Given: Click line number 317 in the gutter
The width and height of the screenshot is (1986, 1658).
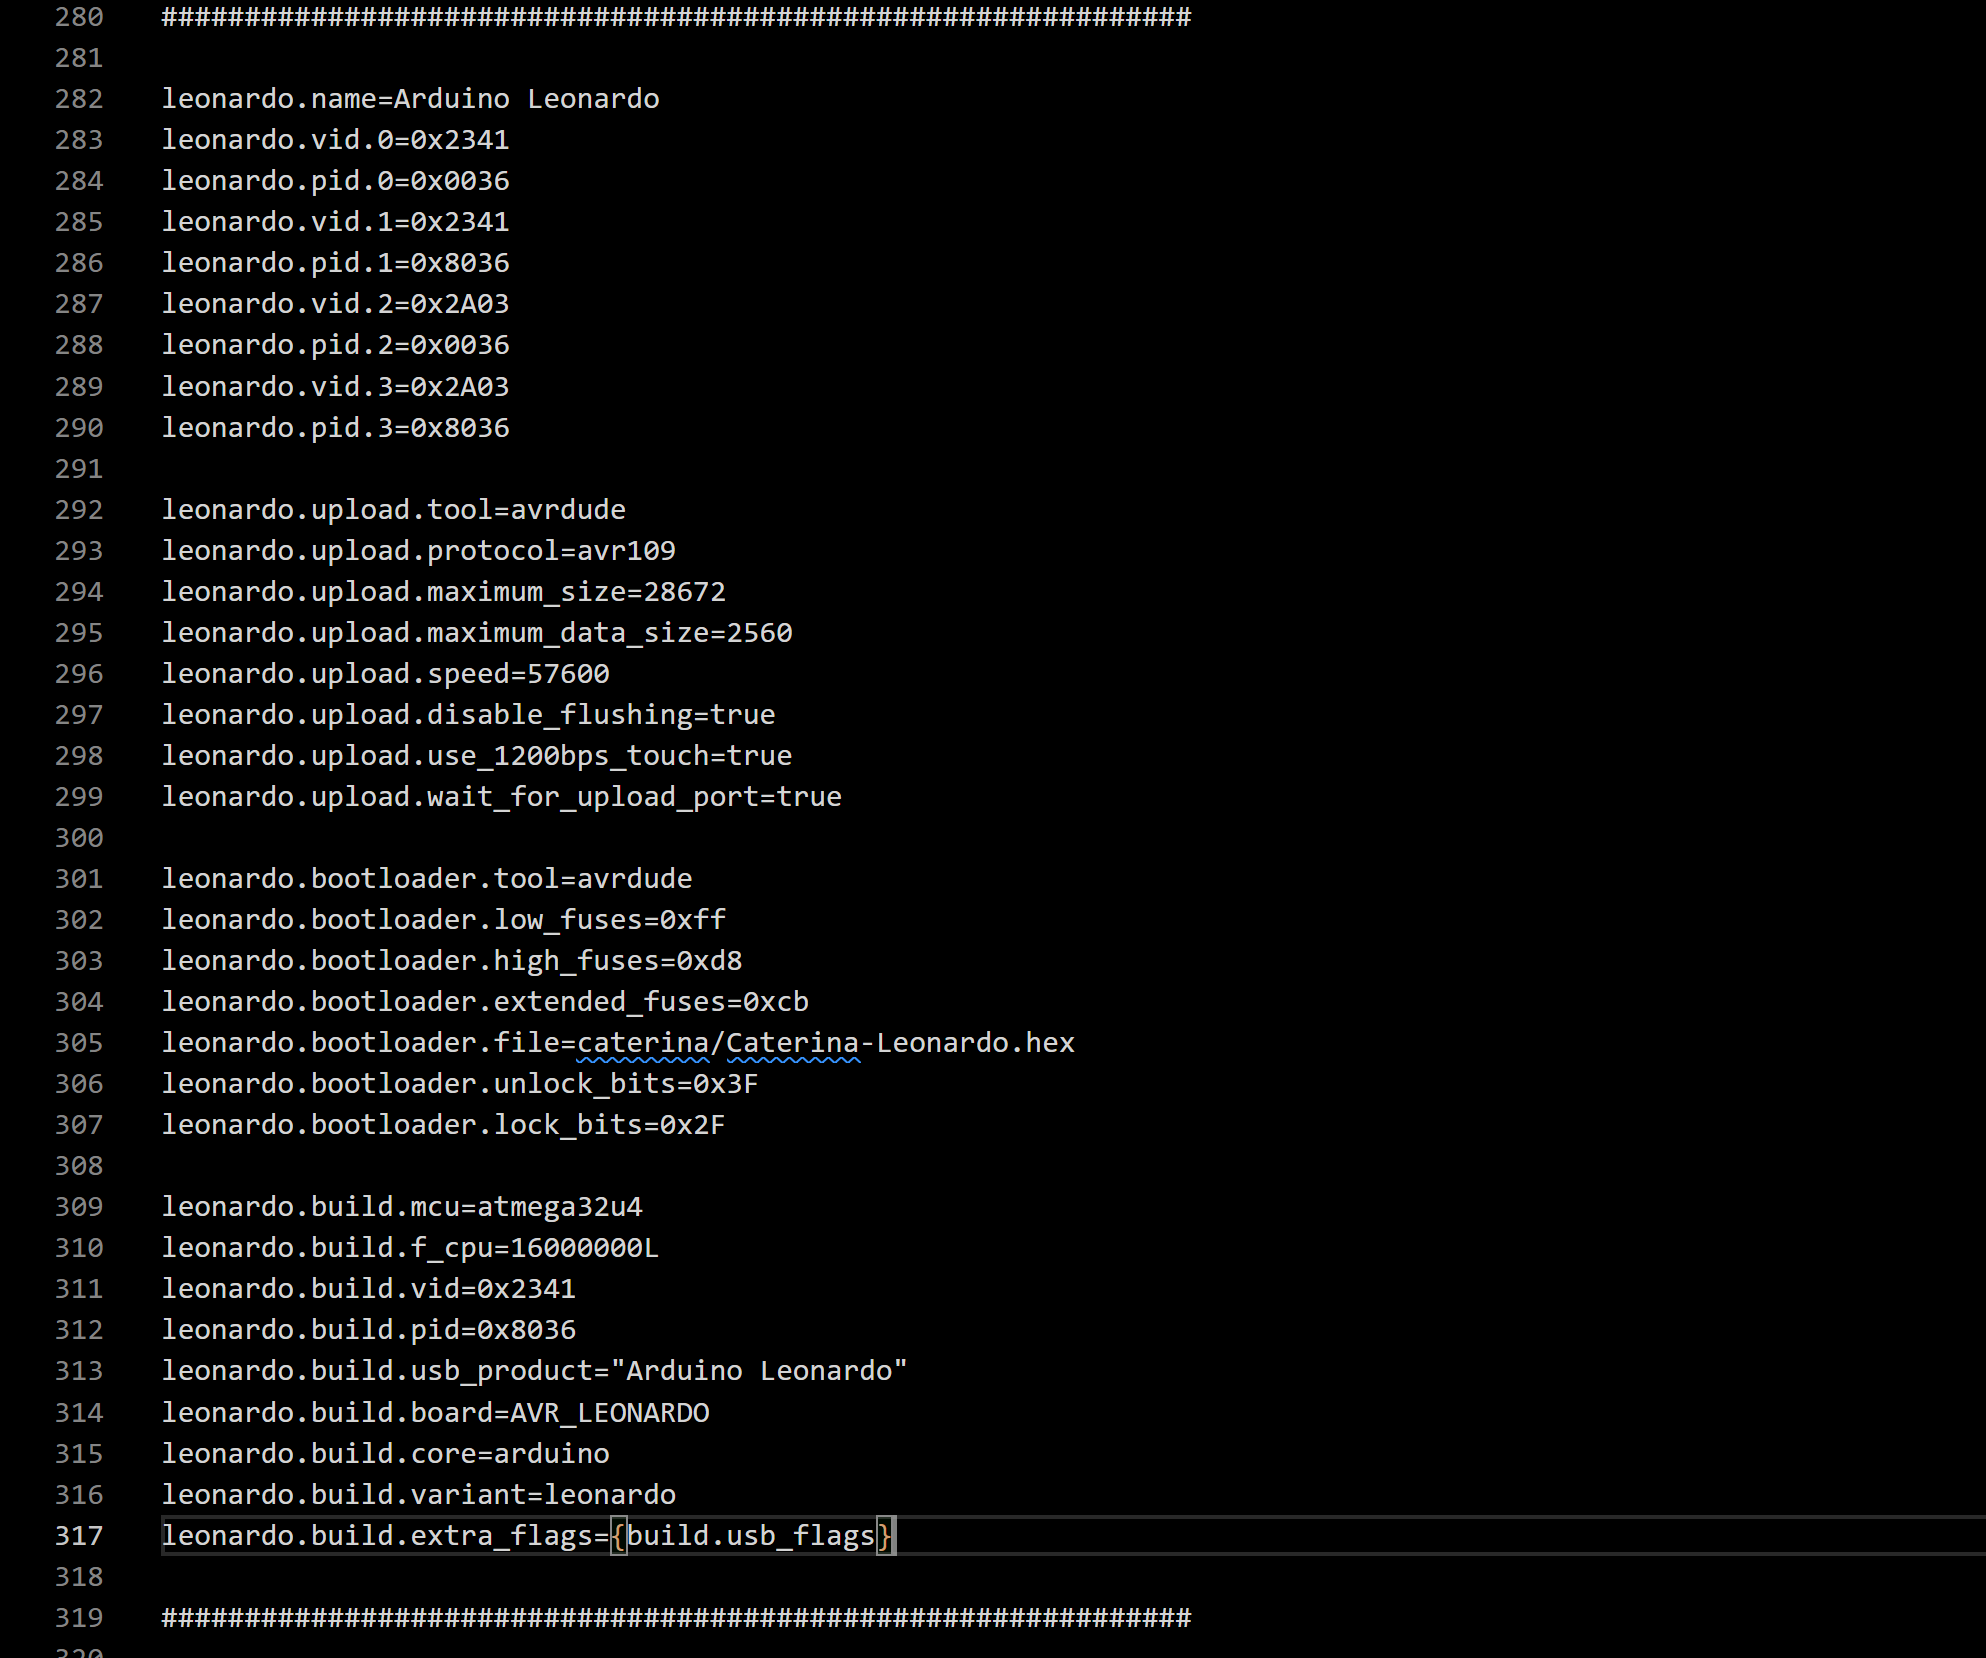Looking at the screenshot, I should tap(79, 1536).
